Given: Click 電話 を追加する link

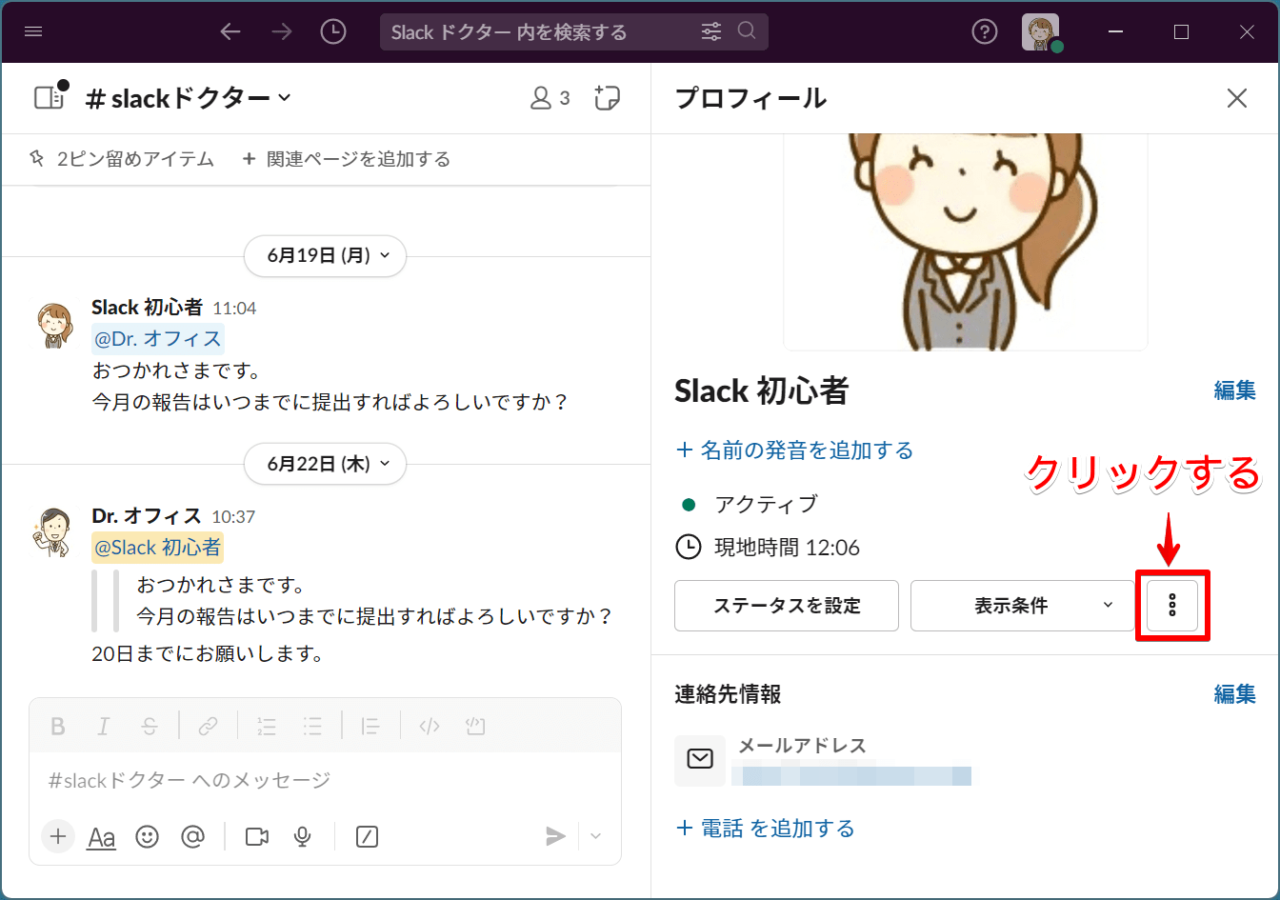Looking at the screenshot, I should (766, 829).
